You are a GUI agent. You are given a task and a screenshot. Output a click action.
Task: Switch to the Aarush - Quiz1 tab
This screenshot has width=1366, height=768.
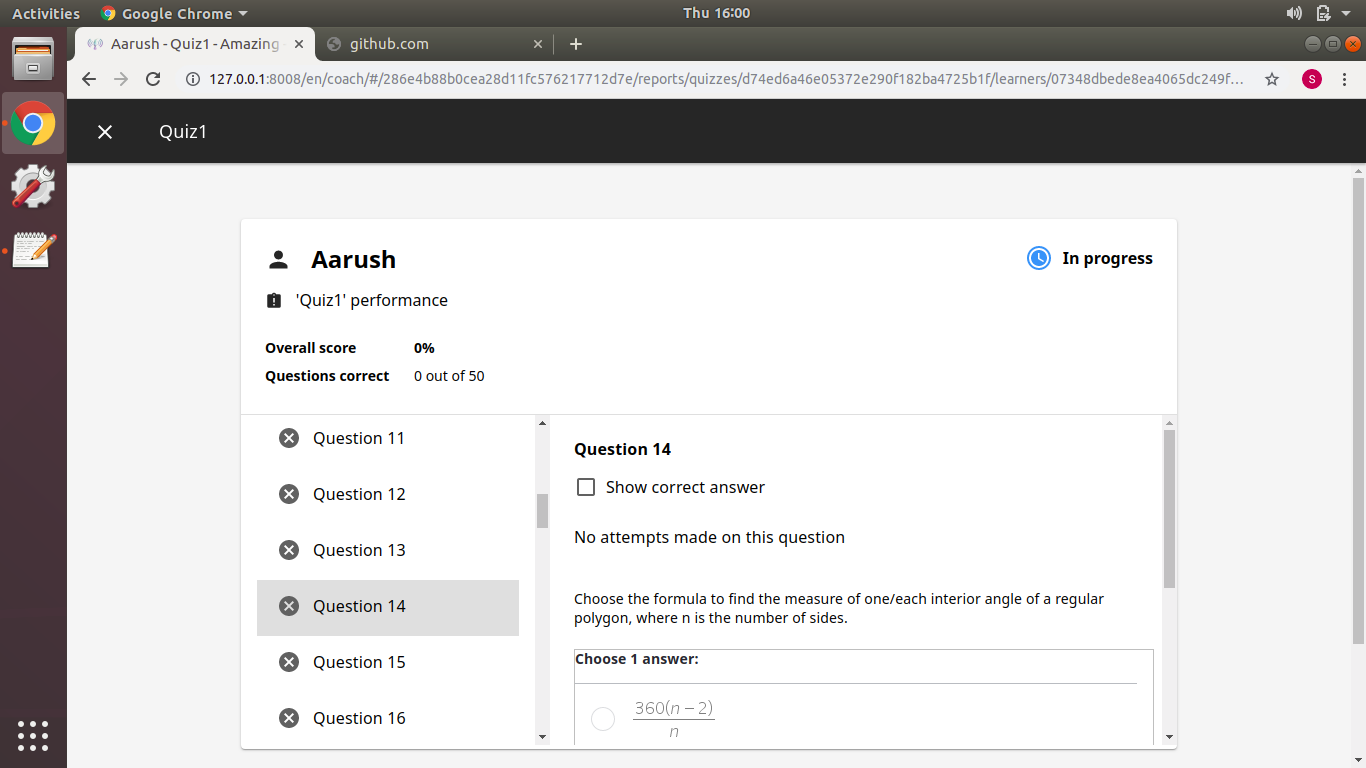tap(195, 44)
